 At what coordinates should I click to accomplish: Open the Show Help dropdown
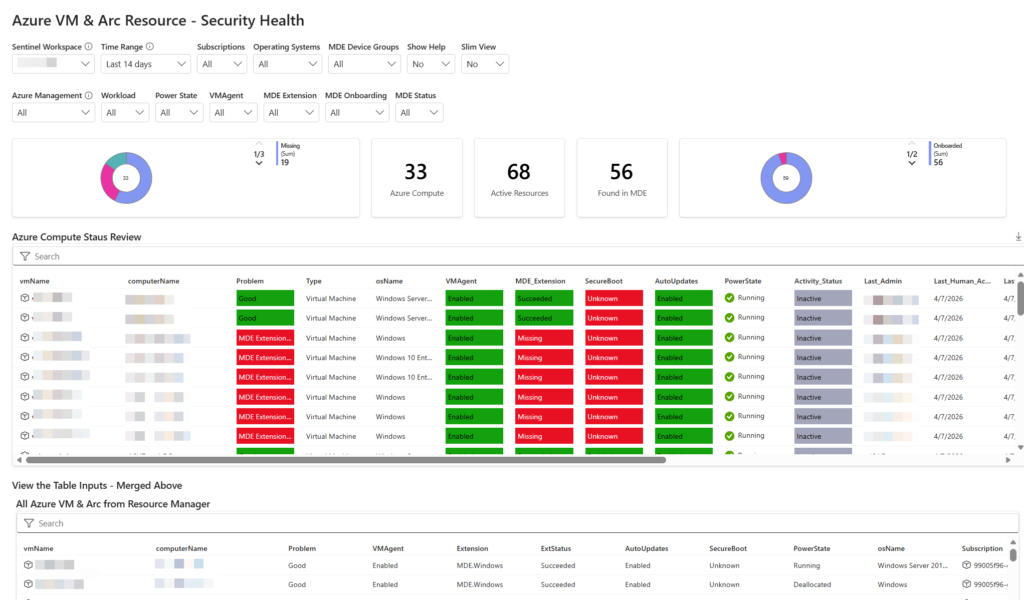click(430, 64)
